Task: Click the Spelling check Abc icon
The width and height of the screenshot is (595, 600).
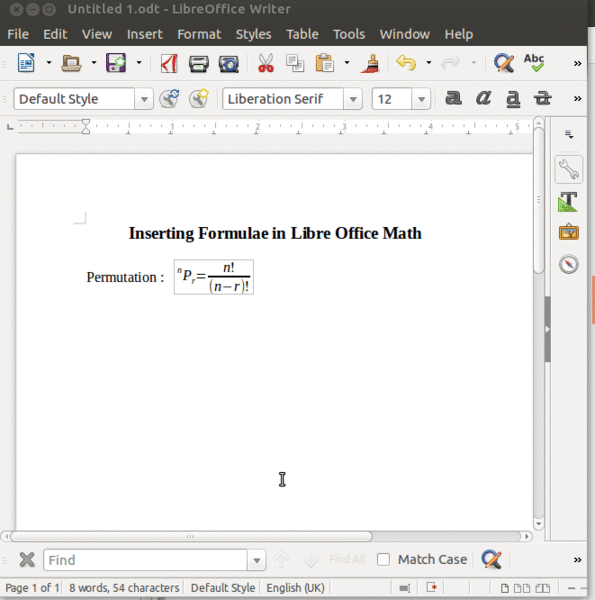Action: 534,63
